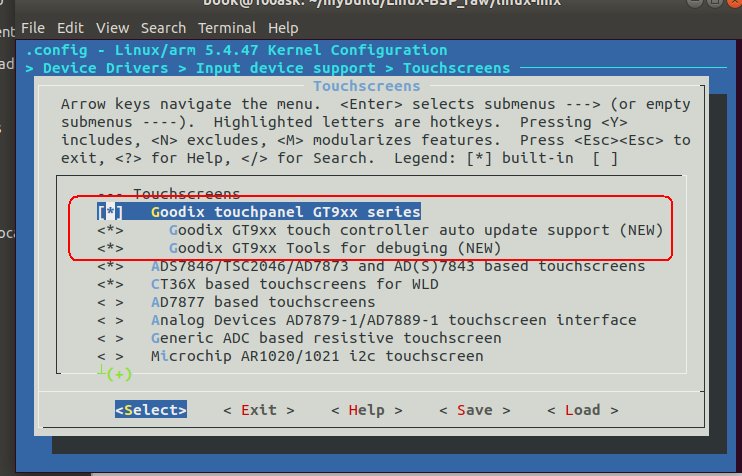Enable Microchip AR1020/1021 i2c touchscreen

tap(110, 356)
